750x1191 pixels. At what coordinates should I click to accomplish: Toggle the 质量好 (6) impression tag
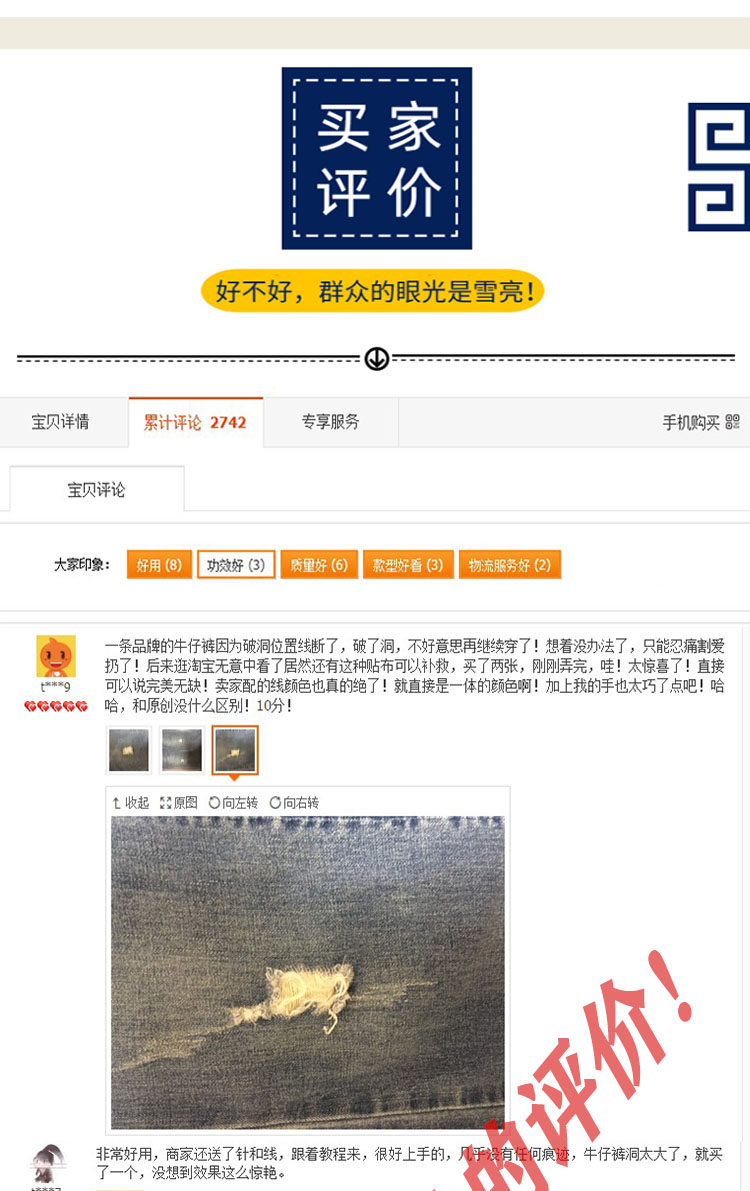point(319,565)
